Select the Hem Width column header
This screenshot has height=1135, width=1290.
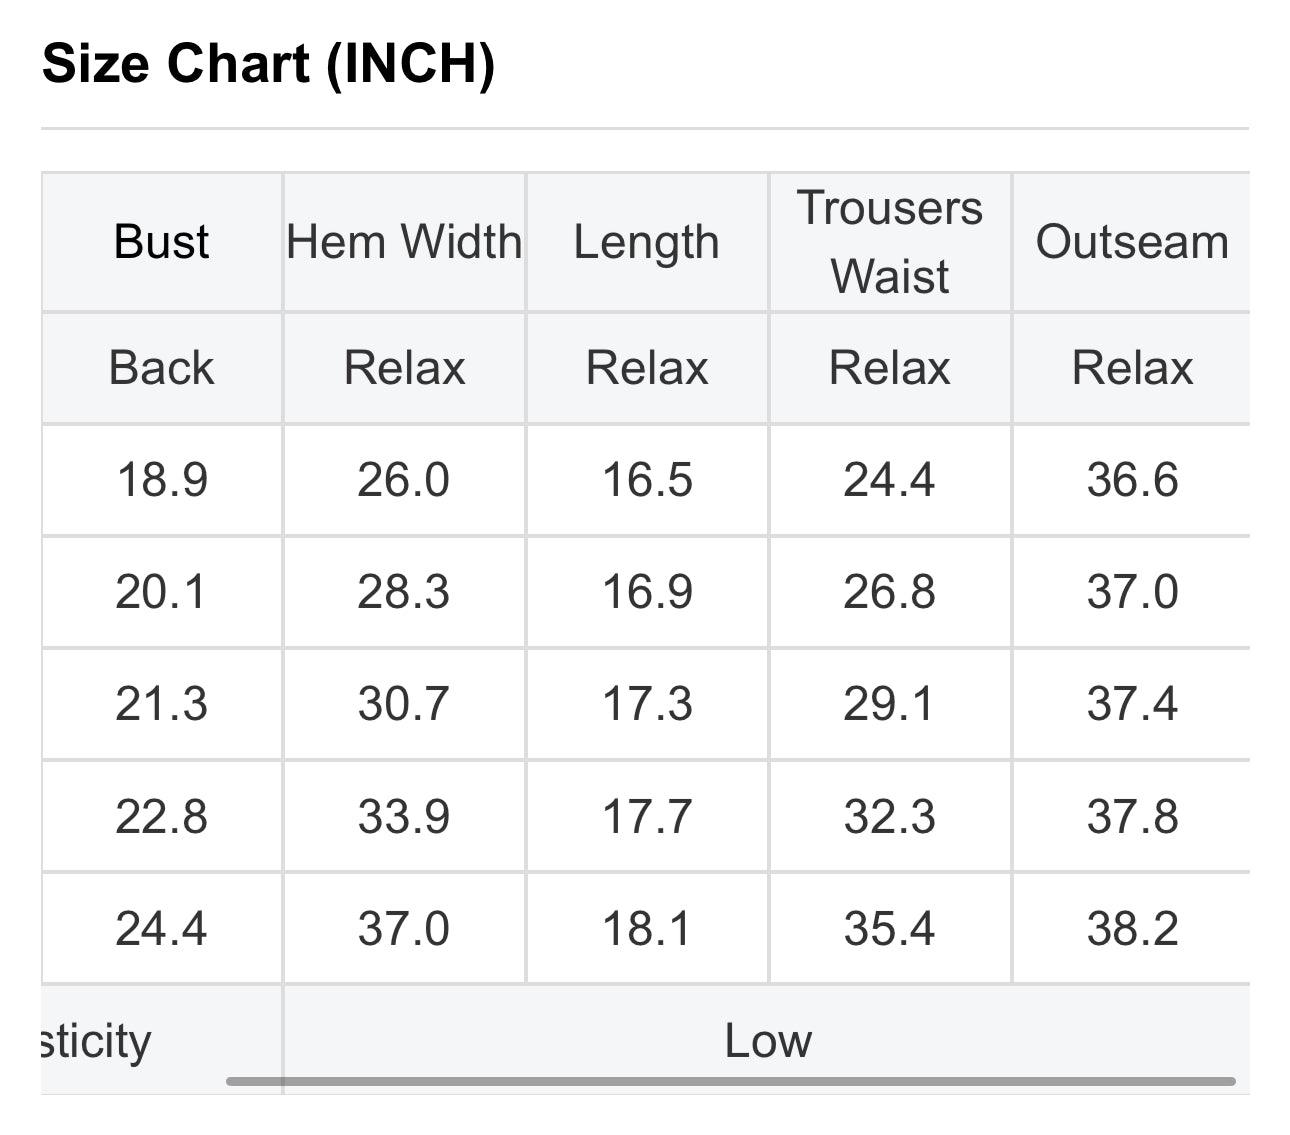pos(404,242)
